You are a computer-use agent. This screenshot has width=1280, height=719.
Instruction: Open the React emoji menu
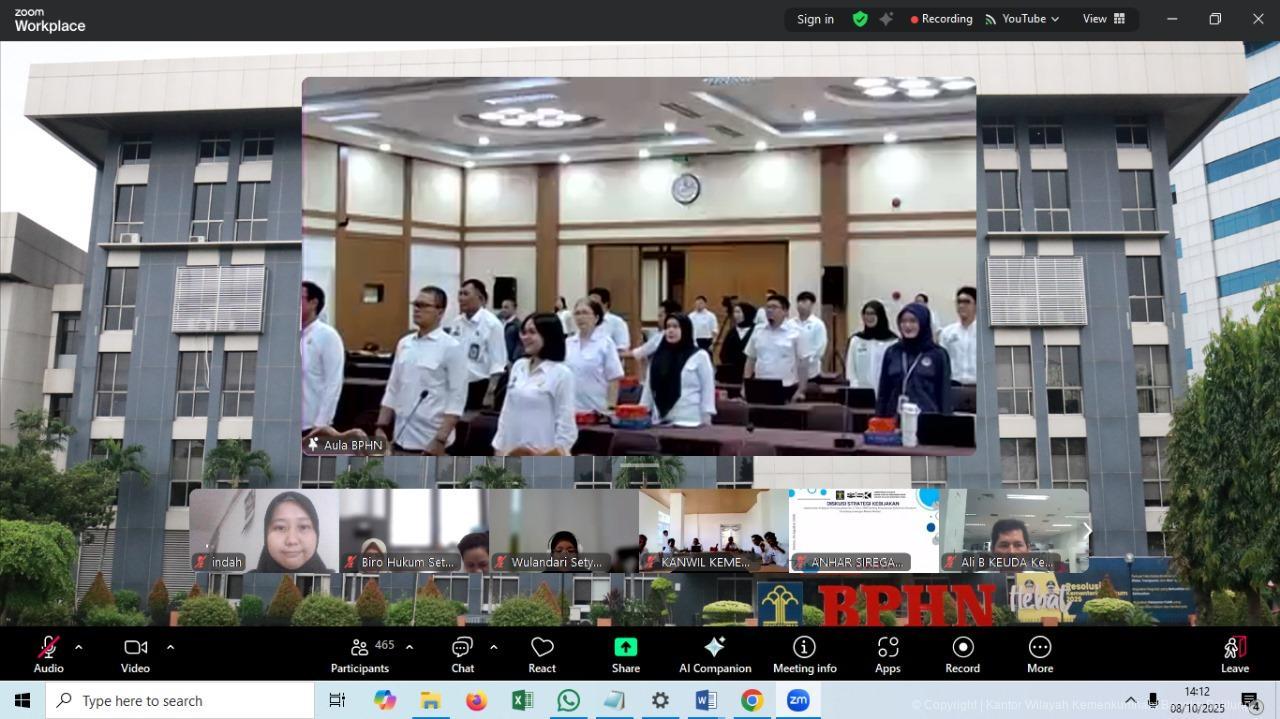point(542,655)
